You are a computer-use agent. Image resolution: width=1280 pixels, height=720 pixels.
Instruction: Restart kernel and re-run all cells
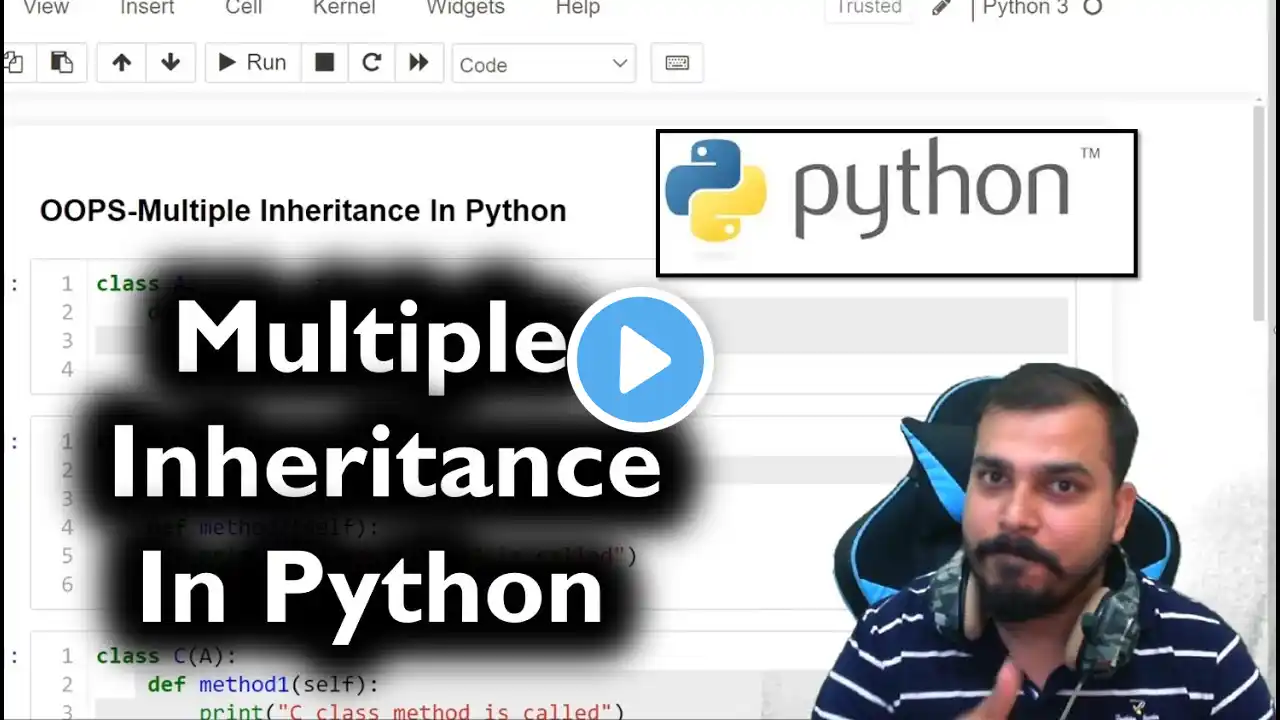click(x=419, y=63)
